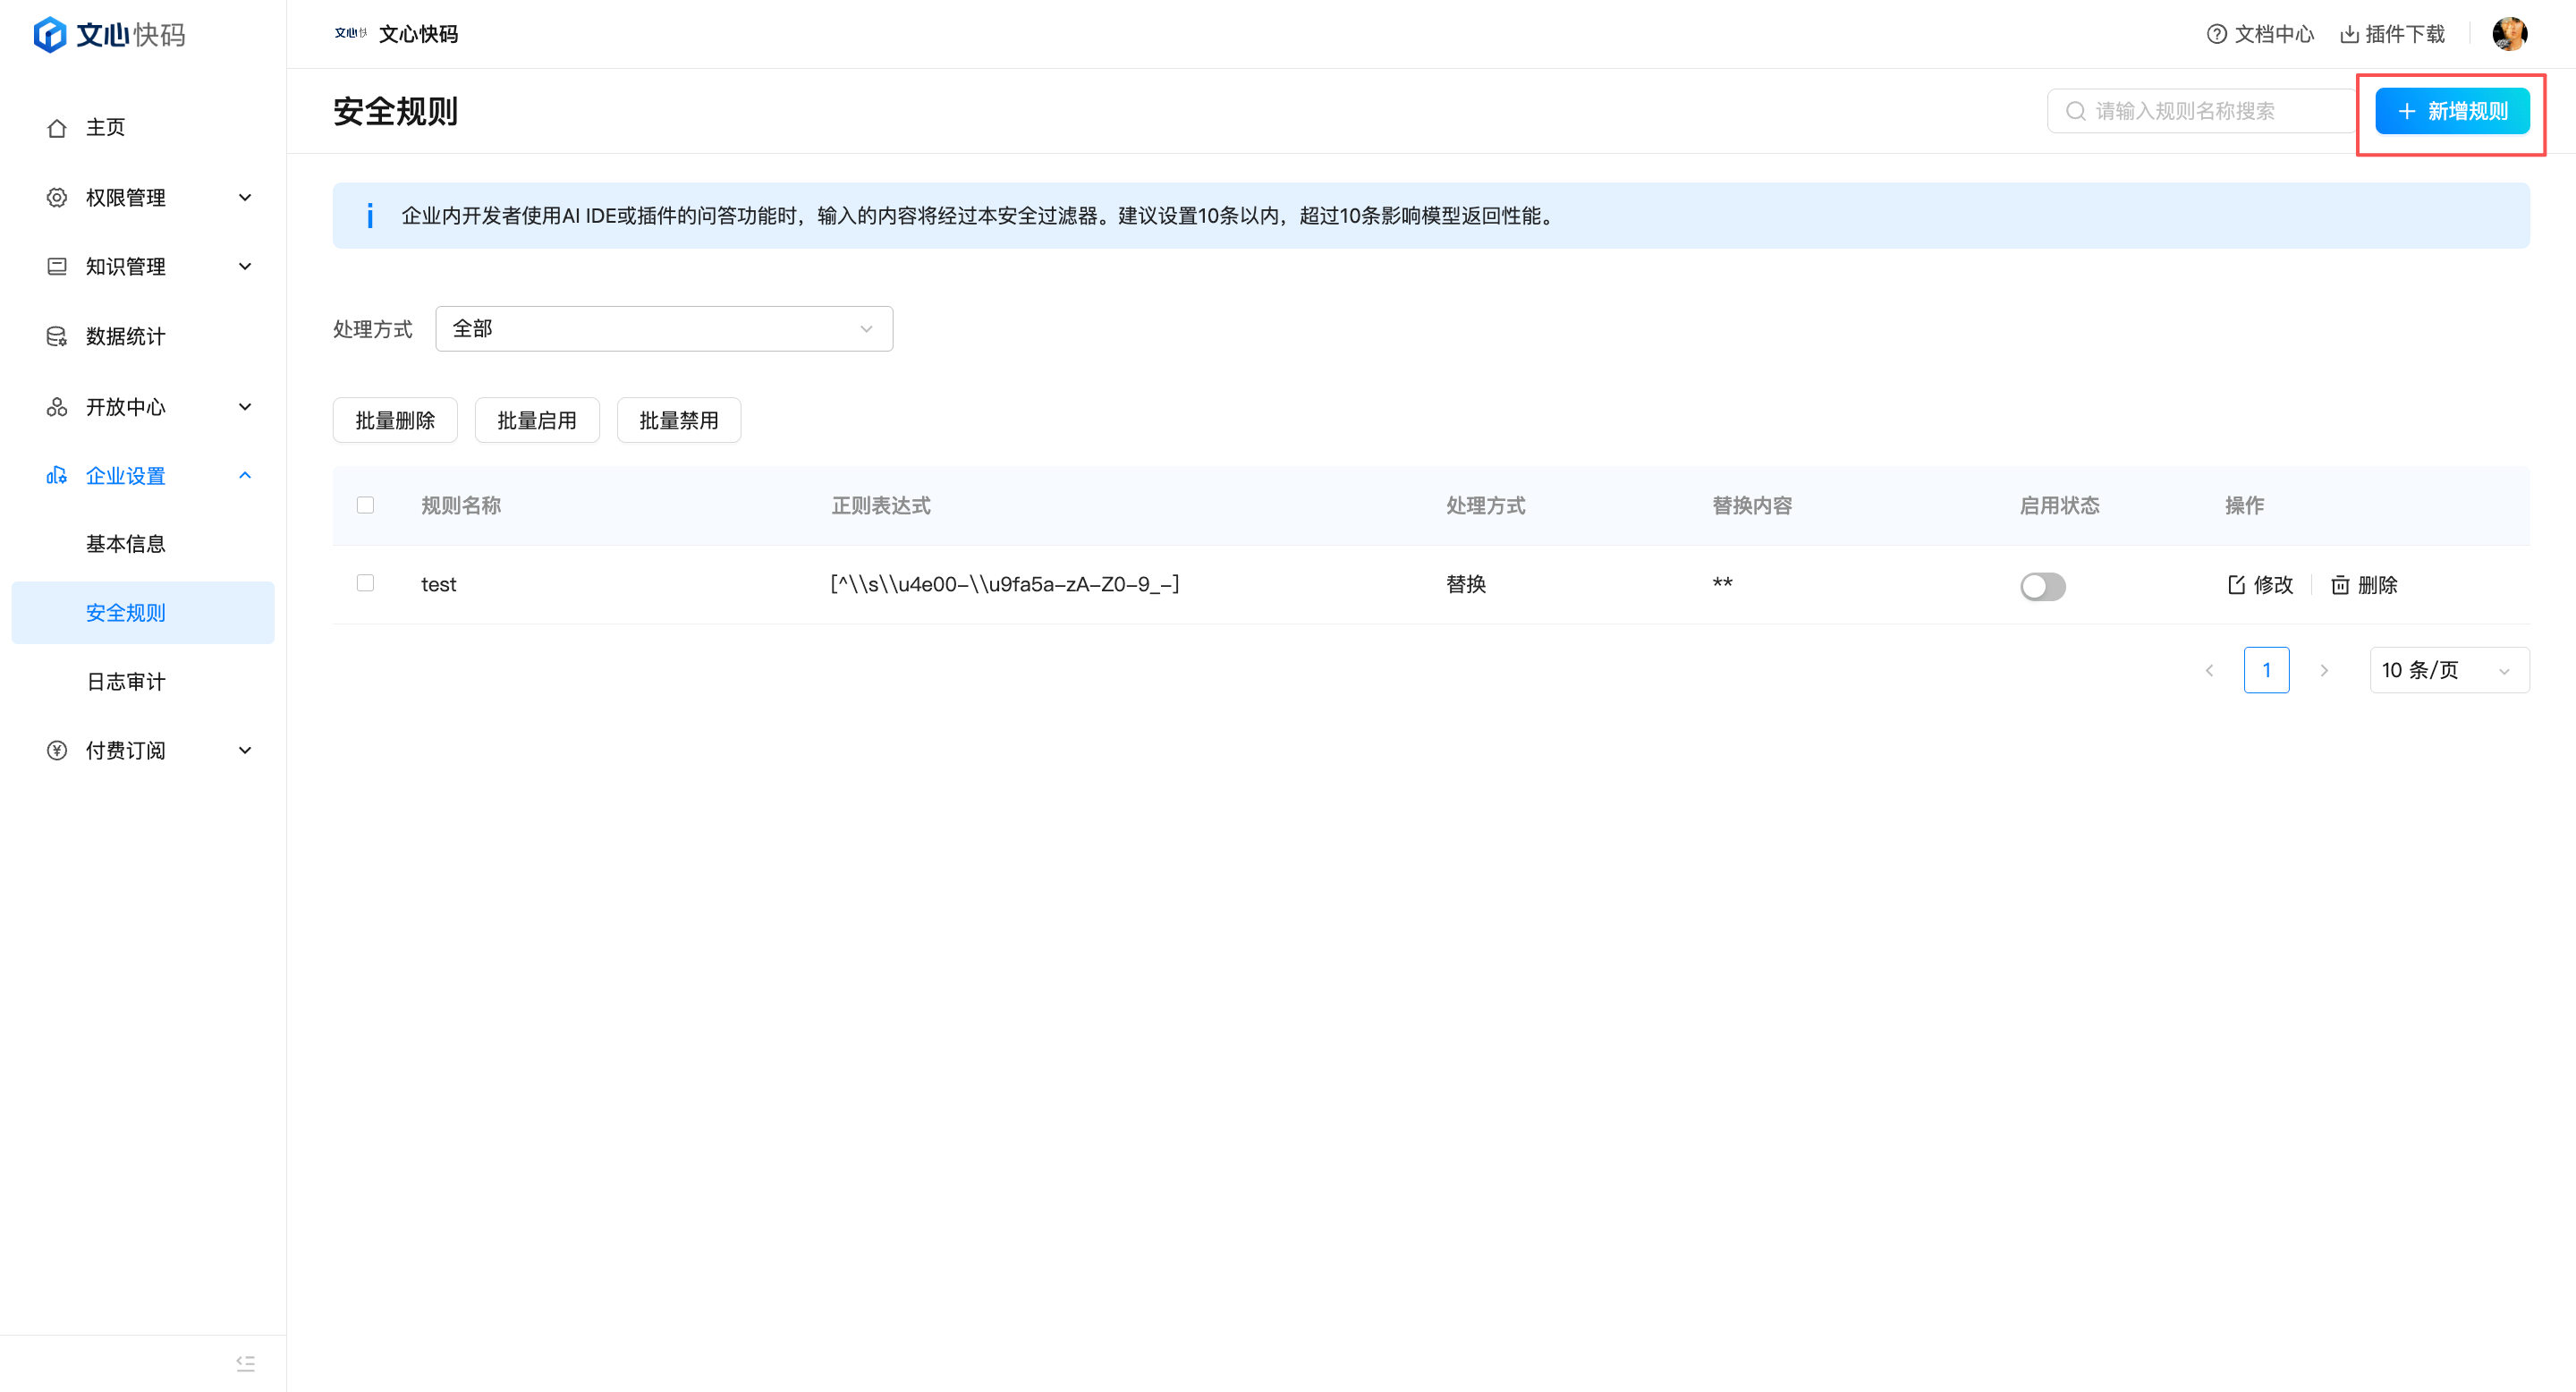Image resolution: width=2576 pixels, height=1392 pixels.
Task: Open 日志审计 in the sidebar
Action: click(126, 682)
